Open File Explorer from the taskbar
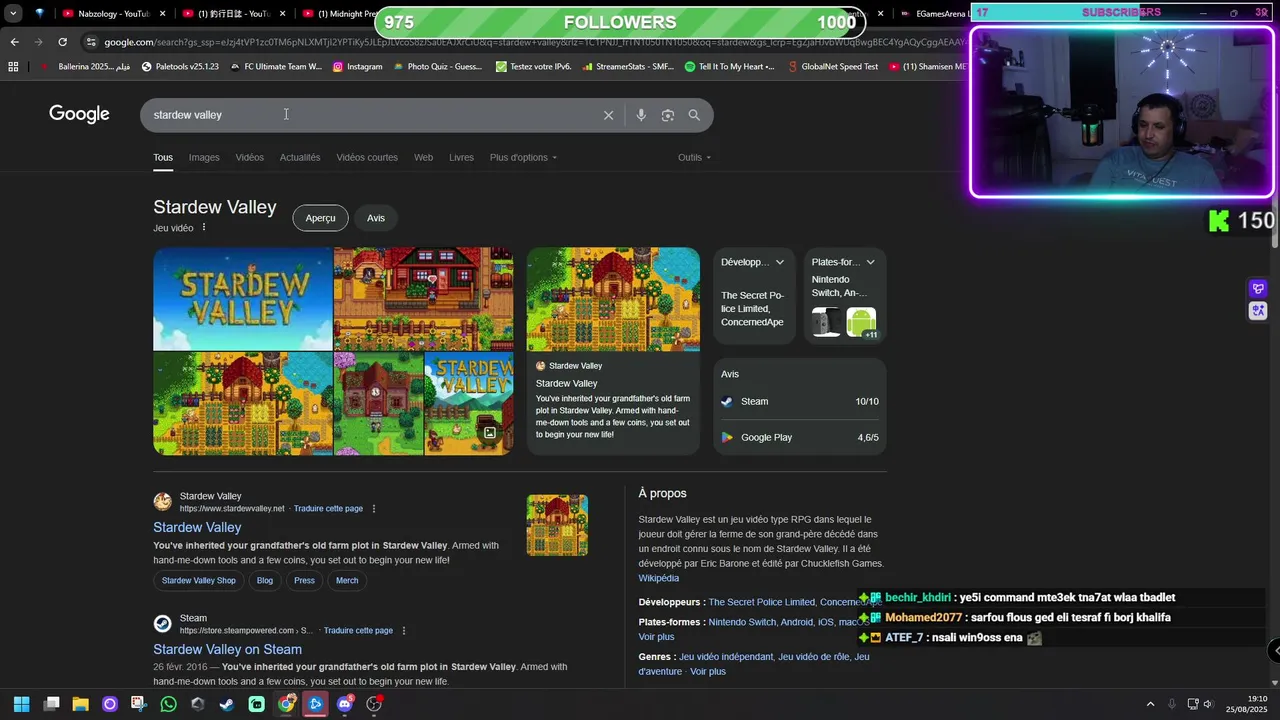The height and width of the screenshot is (720, 1280). (x=81, y=704)
